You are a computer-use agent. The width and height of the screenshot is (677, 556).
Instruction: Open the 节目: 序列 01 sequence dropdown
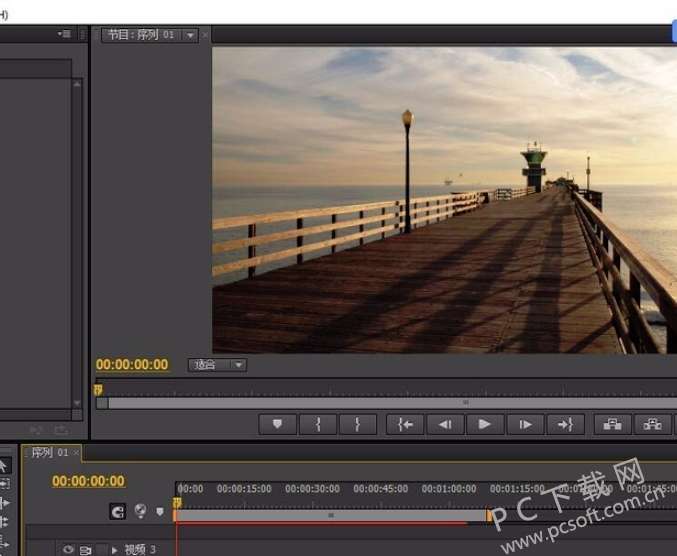coord(190,35)
